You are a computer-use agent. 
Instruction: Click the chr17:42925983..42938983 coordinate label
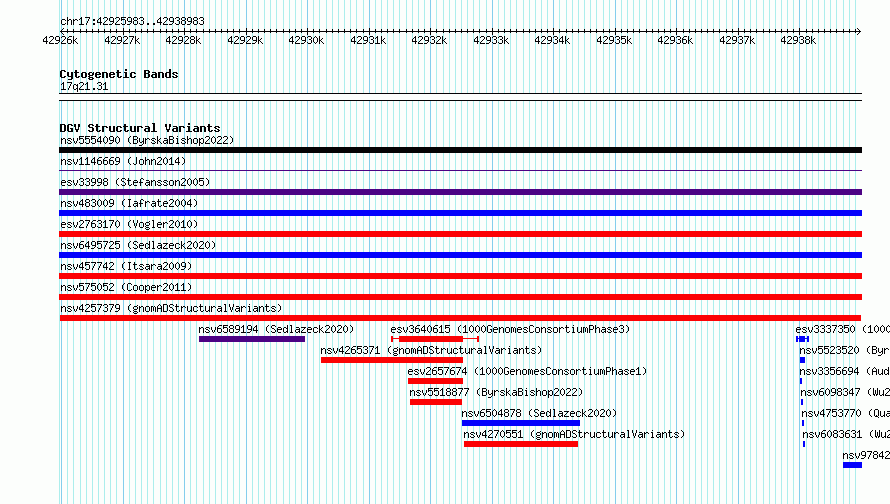pos(132,22)
